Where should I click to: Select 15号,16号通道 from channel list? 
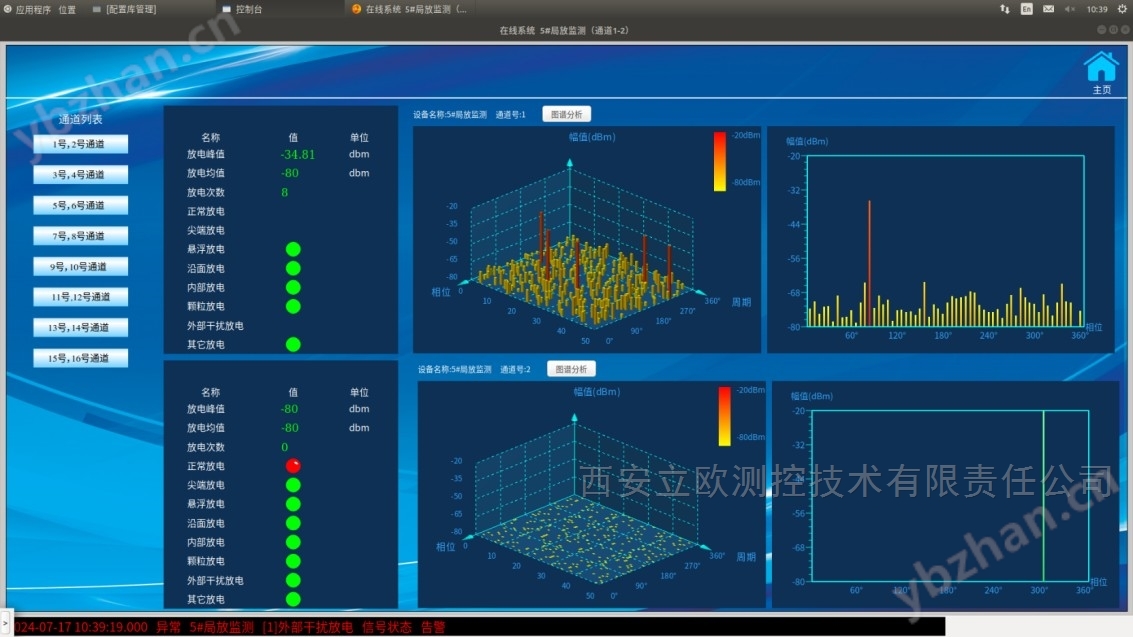tap(81, 358)
